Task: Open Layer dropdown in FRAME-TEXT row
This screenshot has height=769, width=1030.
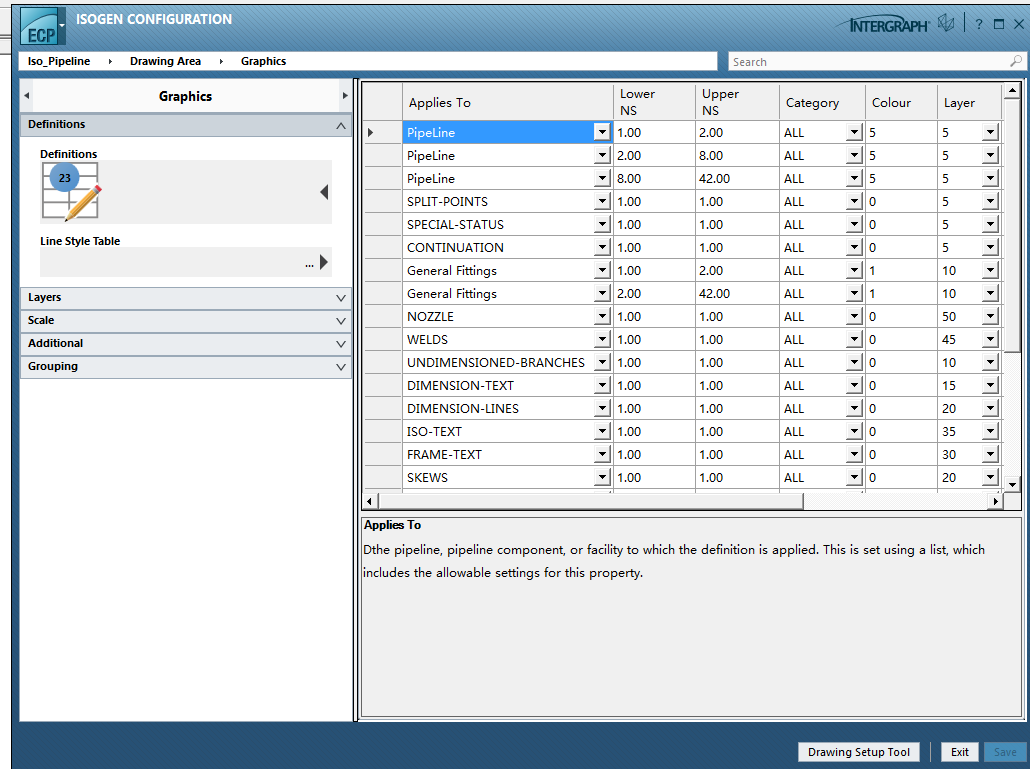Action: click(990, 454)
